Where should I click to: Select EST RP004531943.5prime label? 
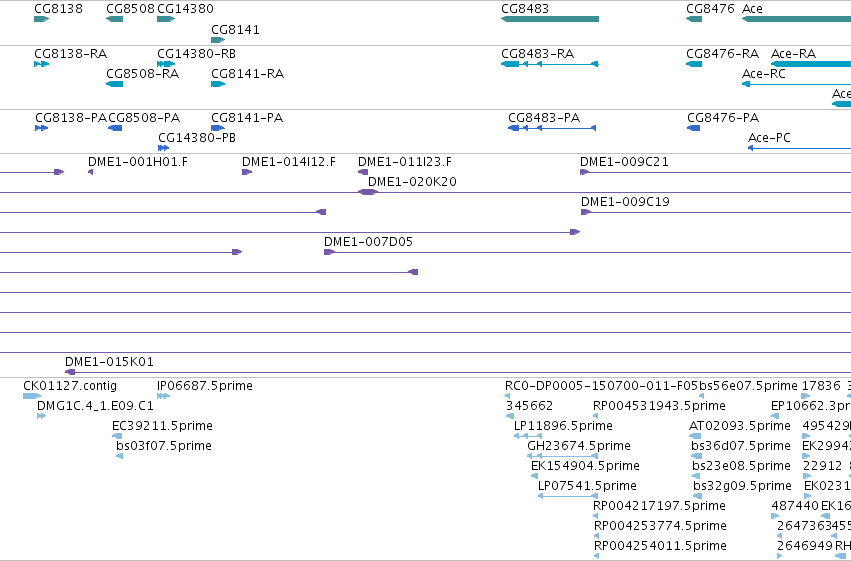659,406
